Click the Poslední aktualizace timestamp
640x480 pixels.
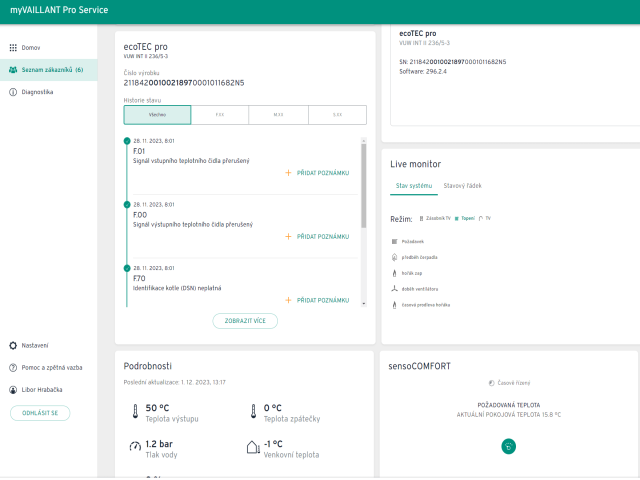[175, 382]
